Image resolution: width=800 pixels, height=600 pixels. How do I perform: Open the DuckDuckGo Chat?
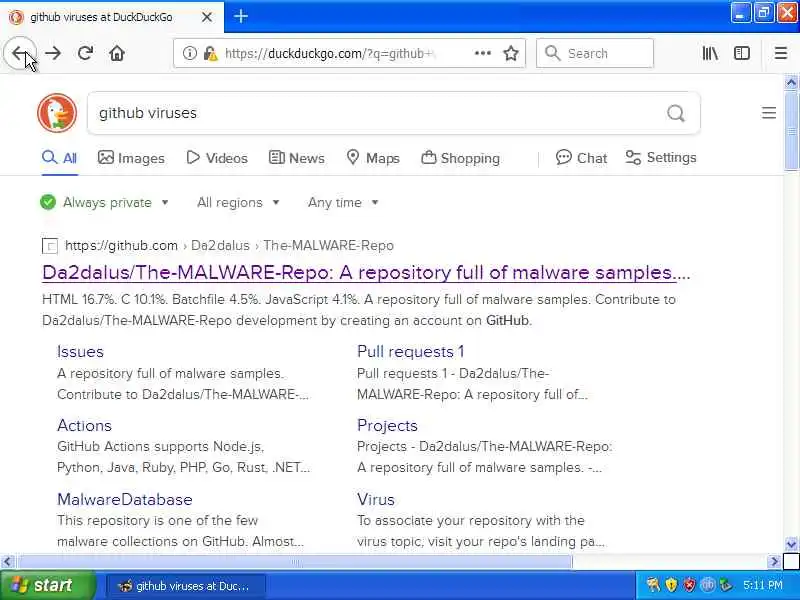582,158
